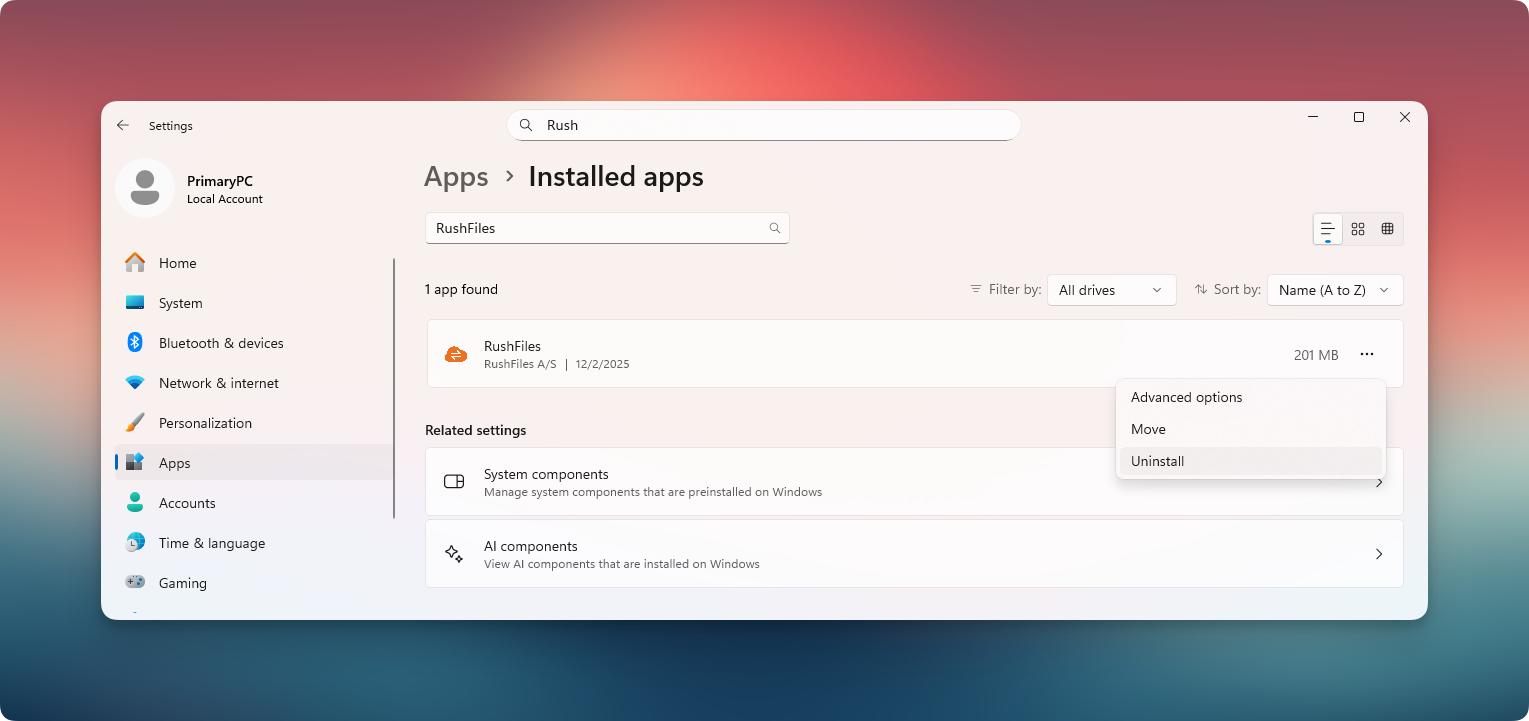Click the Personalization paintbrush icon
The width and height of the screenshot is (1529, 721).
tap(135, 422)
